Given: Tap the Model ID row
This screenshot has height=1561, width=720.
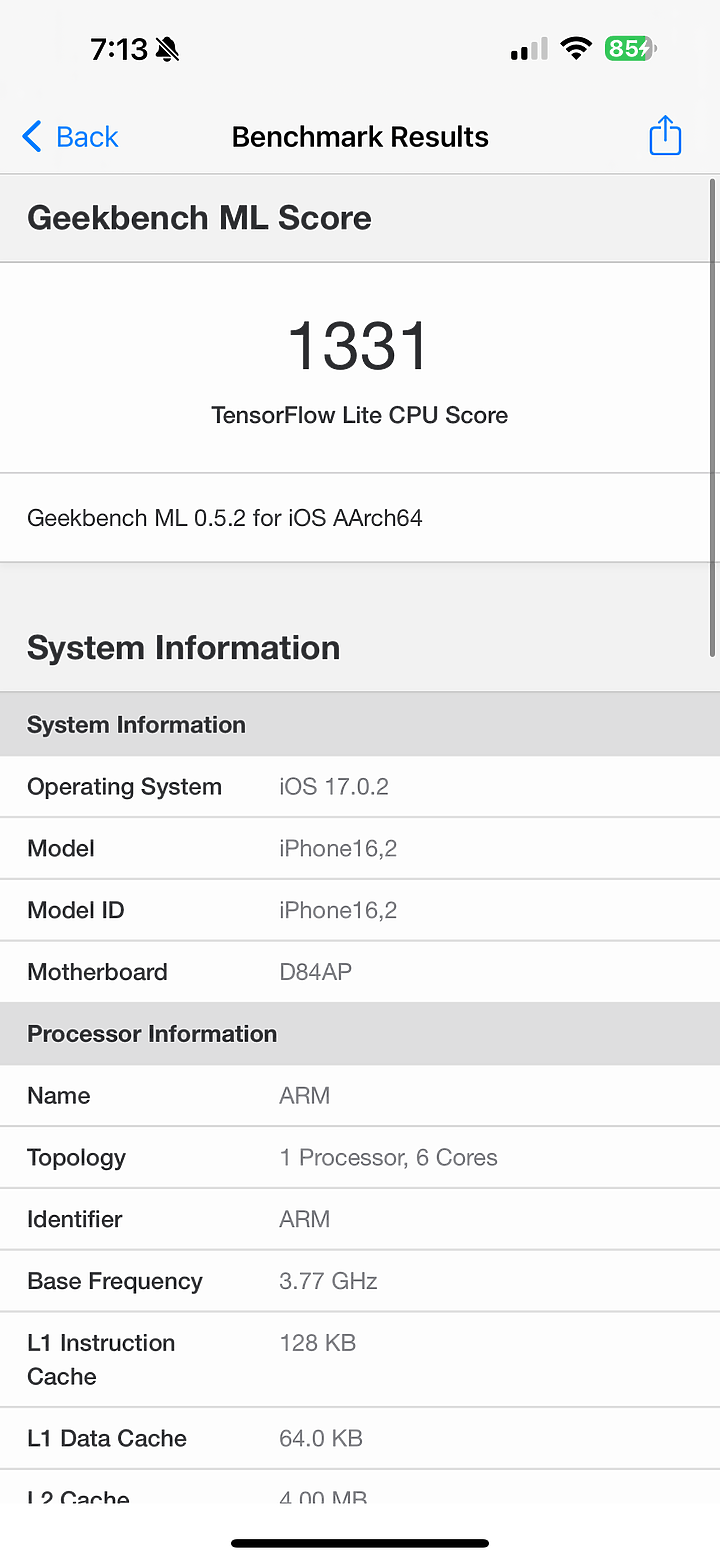Looking at the screenshot, I should (x=360, y=910).
